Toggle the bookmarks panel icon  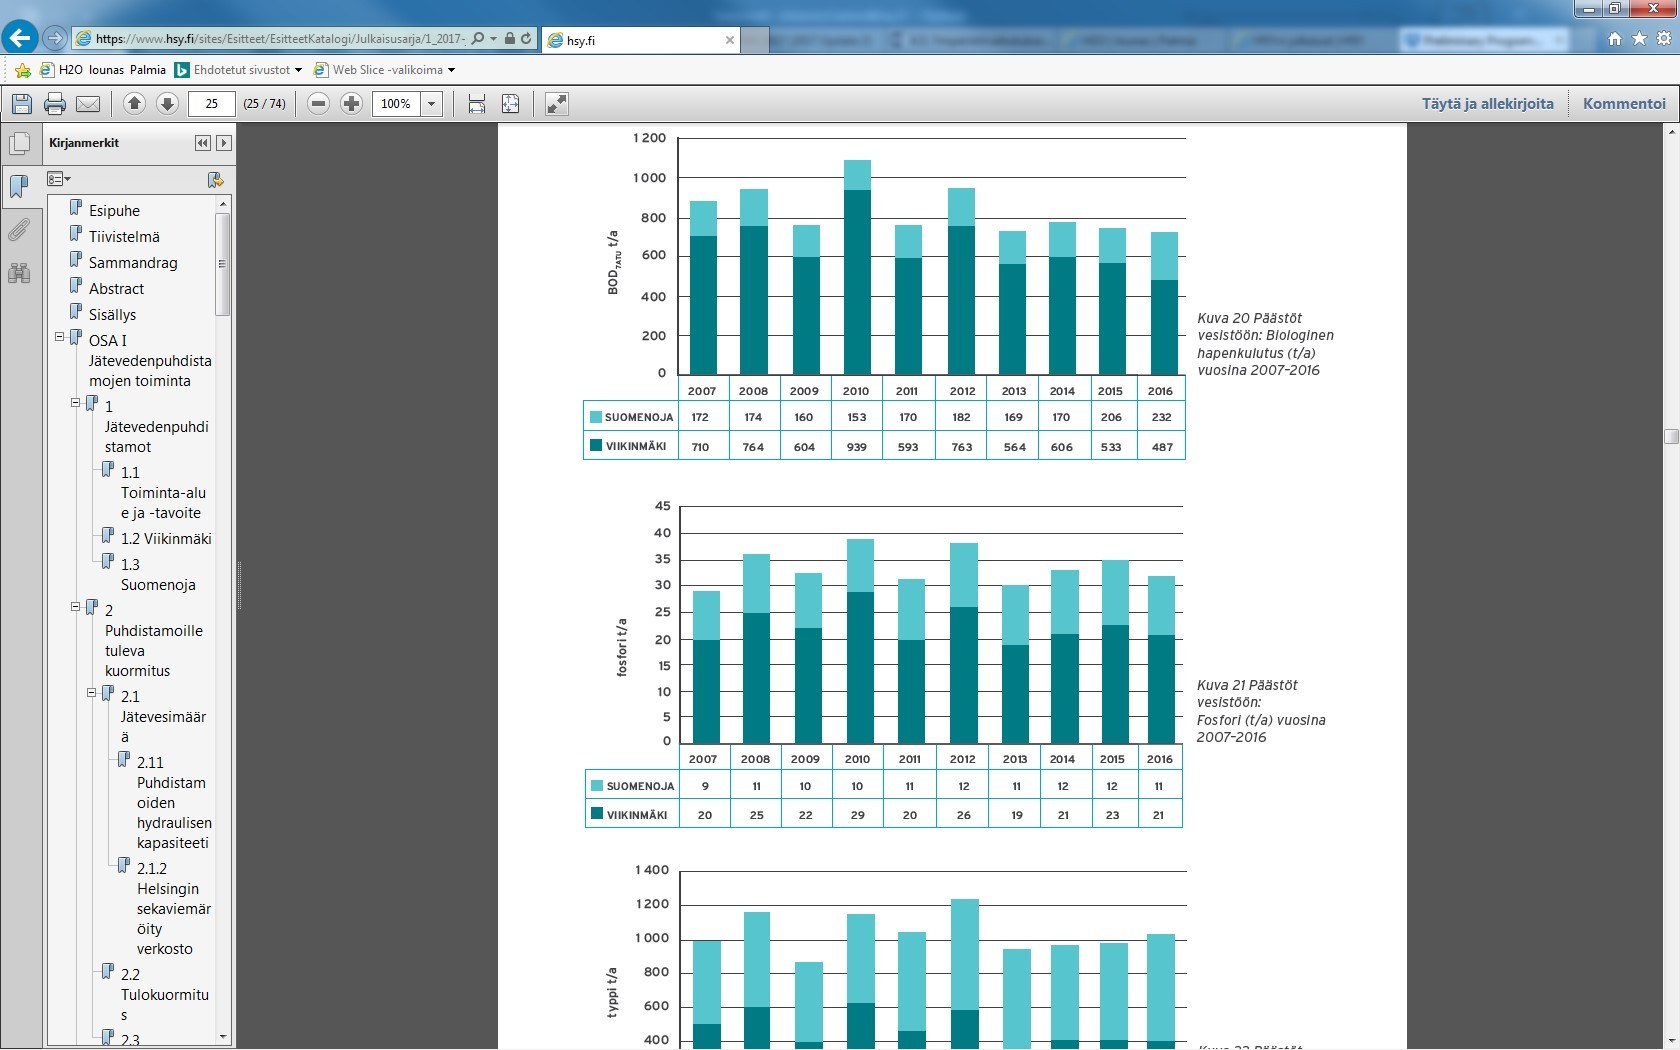tap(18, 187)
